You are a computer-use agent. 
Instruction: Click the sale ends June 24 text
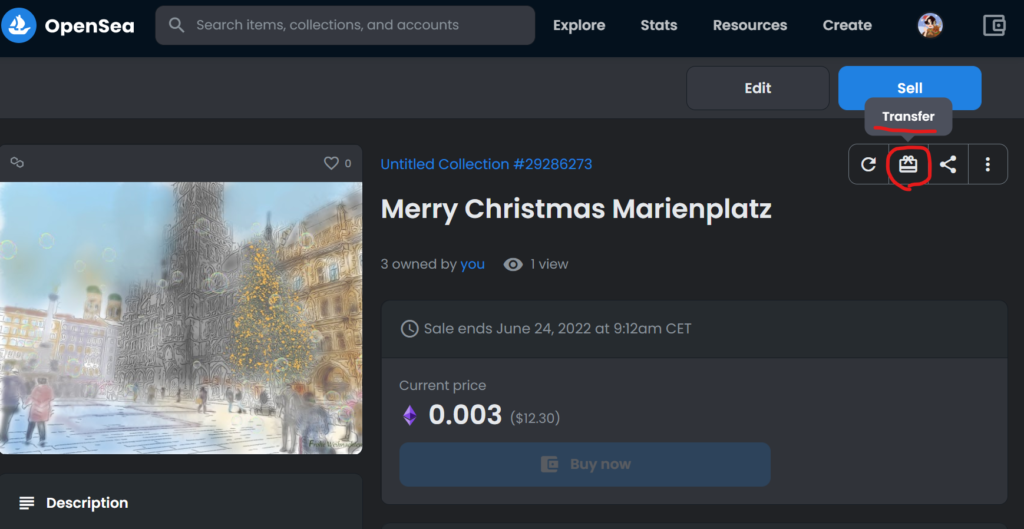point(557,329)
